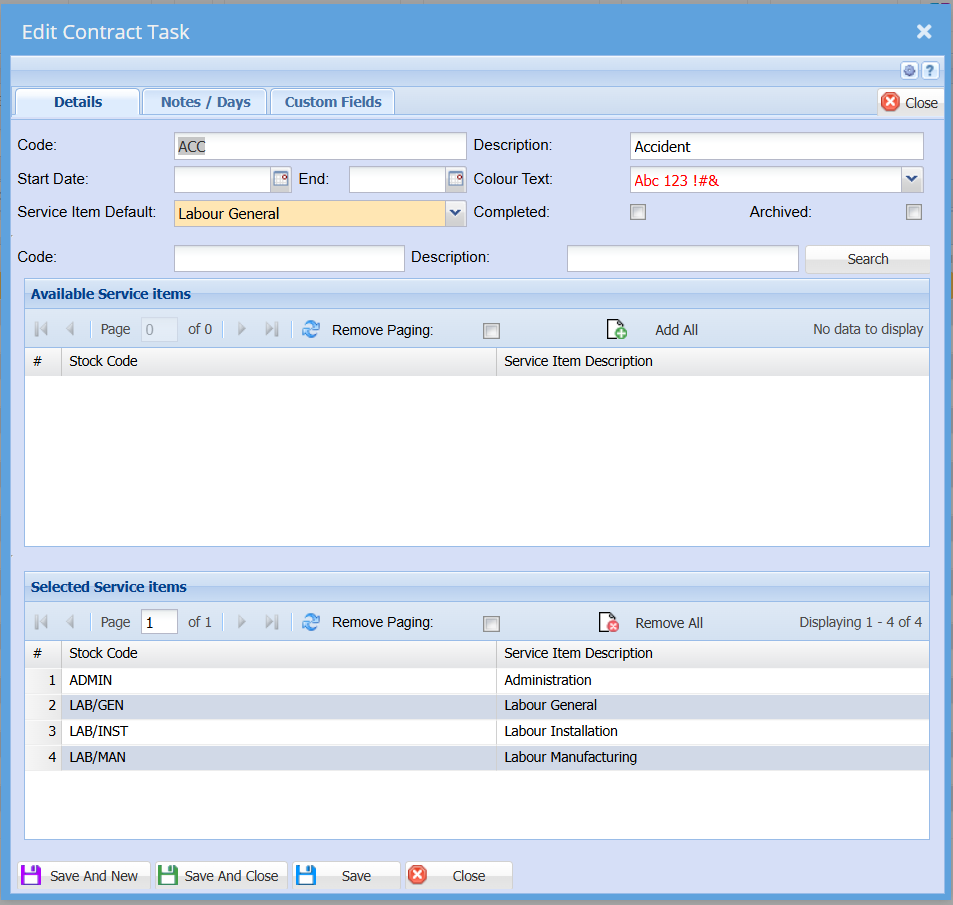This screenshot has height=905, width=953.
Task: Click the Remove All document icon
Action: click(608, 623)
